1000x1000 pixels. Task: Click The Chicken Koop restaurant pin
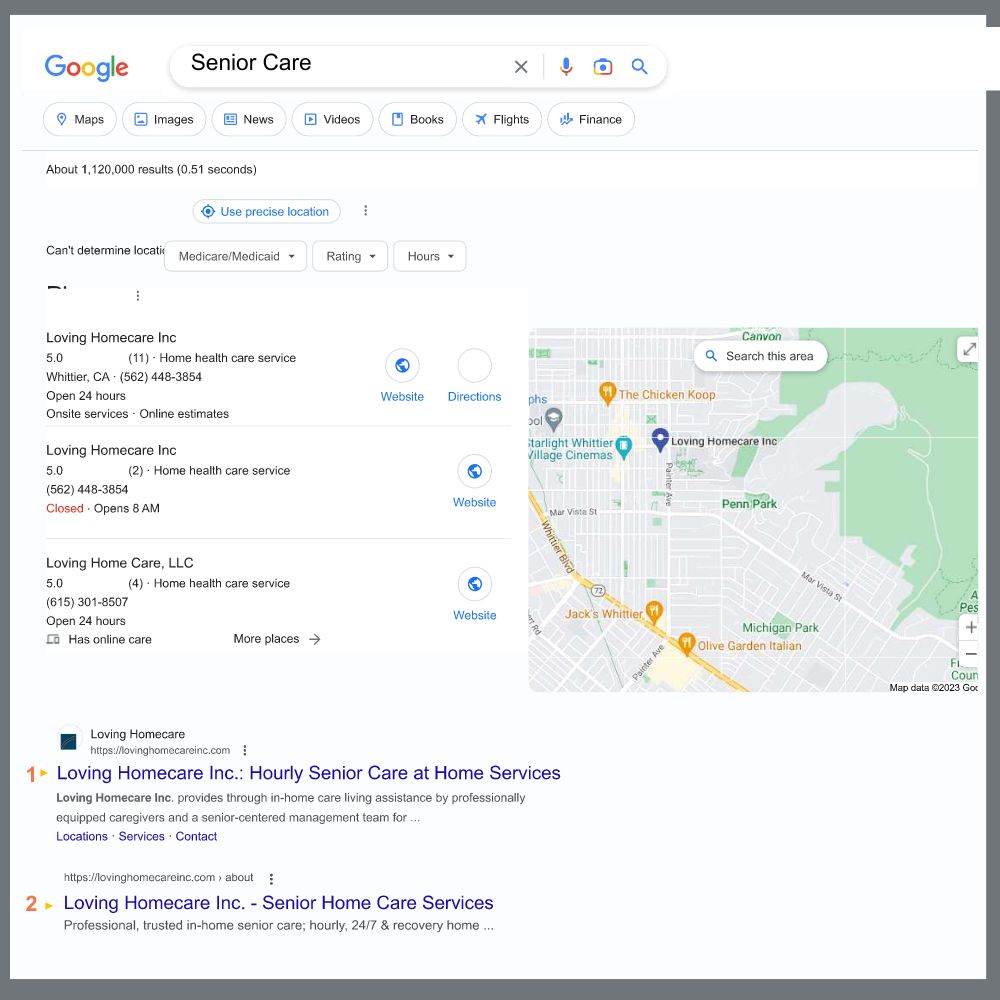pos(607,392)
